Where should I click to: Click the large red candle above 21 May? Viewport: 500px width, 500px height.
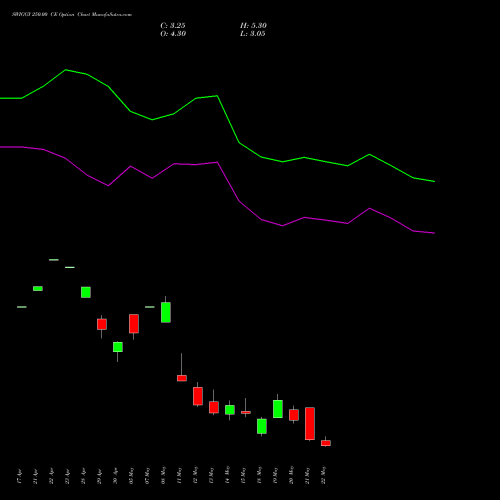[310, 424]
